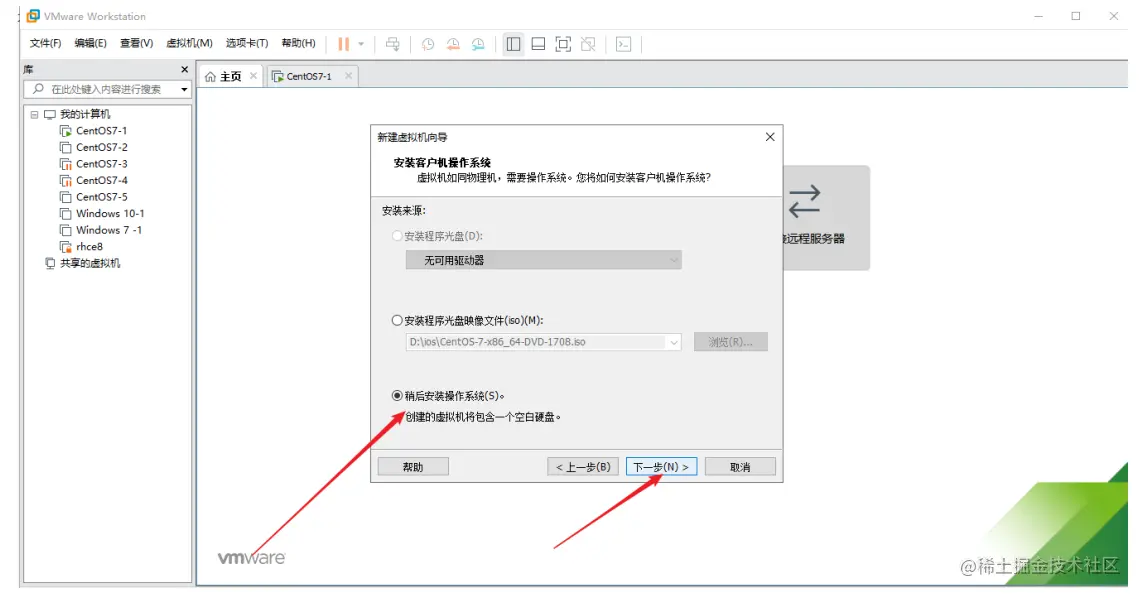Click the 帮助 button in the wizard
This screenshot has height=595, width=1139.
(x=413, y=467)
